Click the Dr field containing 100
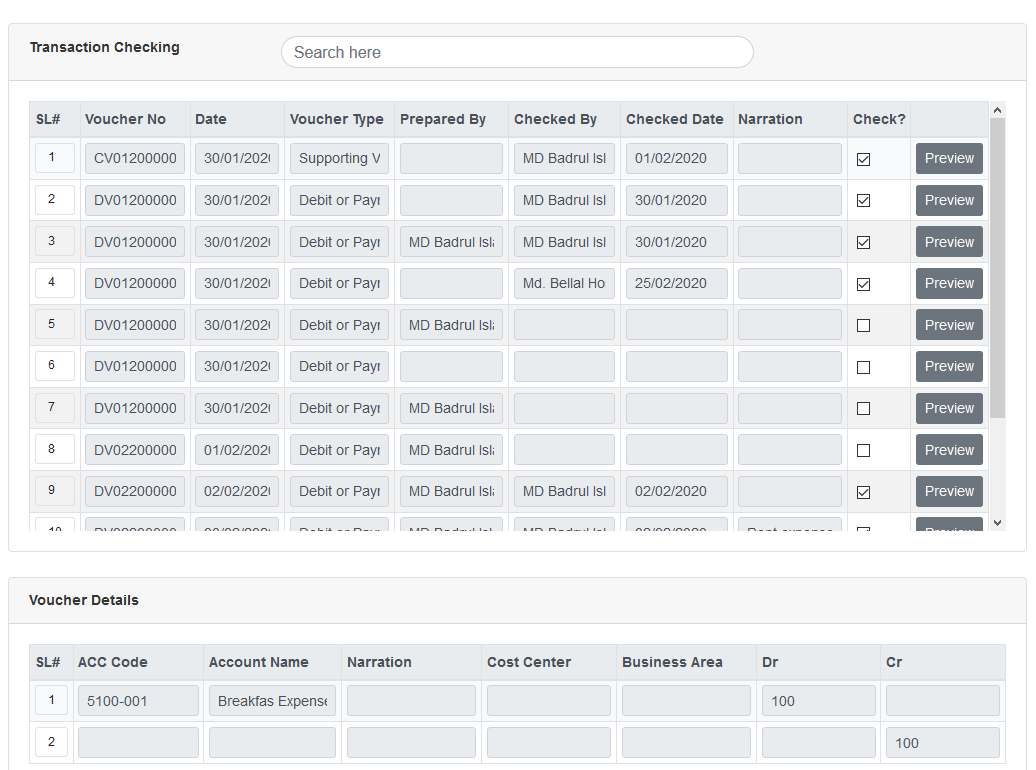Image resolution: width=1036 pixels, height=770 pixels. [x=818, y=700]
